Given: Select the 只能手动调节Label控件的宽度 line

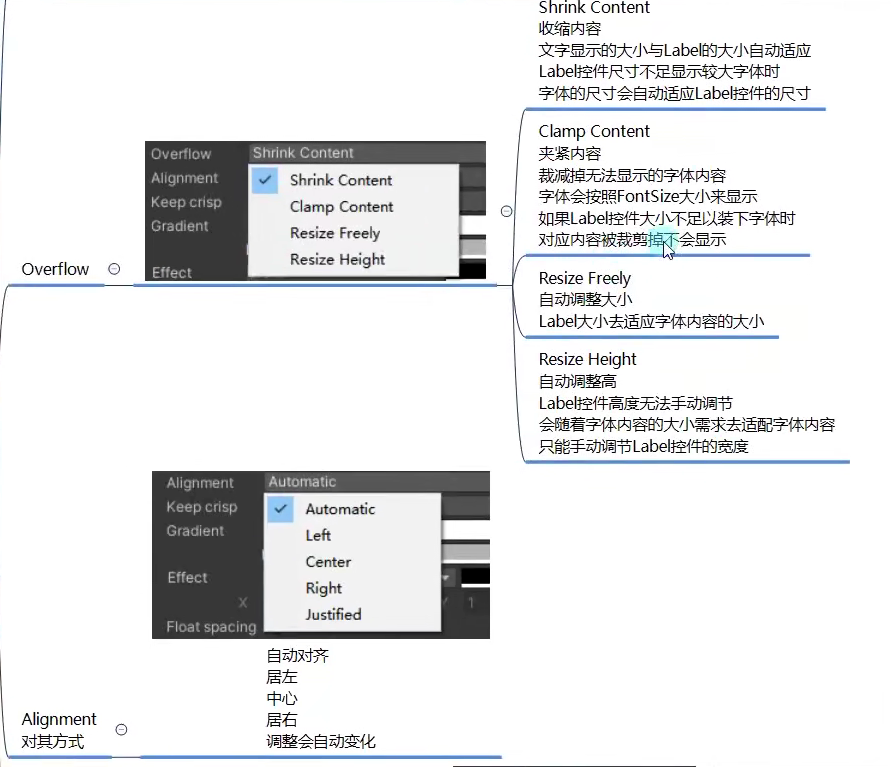Looking at the screenshot, I should (x=643, y=447).
